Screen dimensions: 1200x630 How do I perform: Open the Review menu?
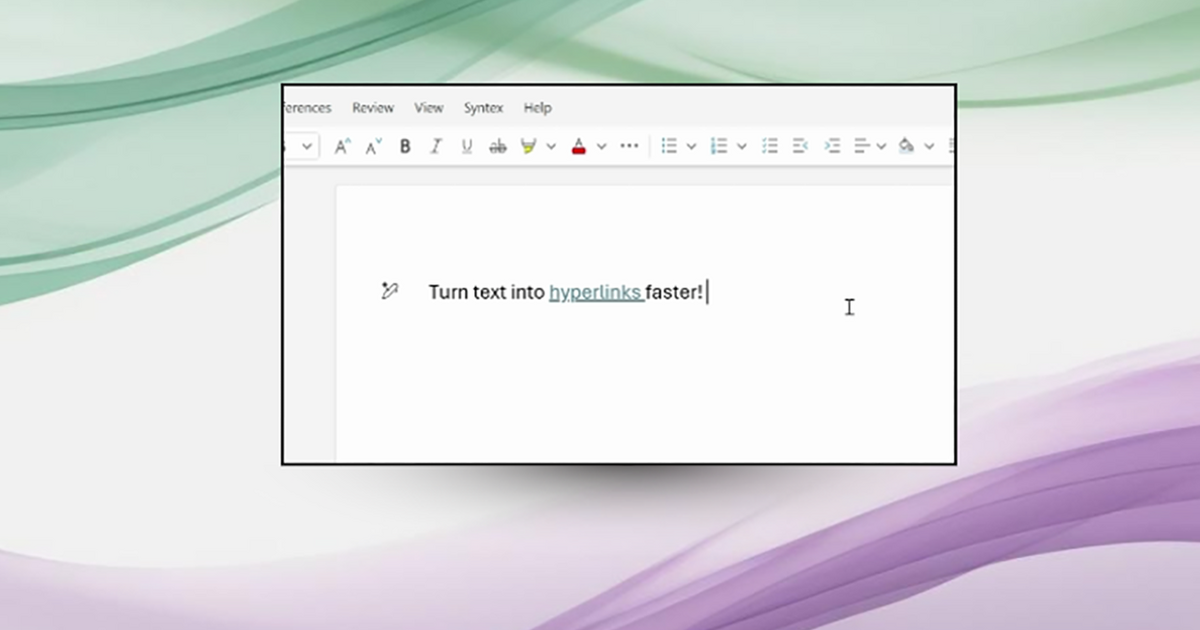coord(372,107)
